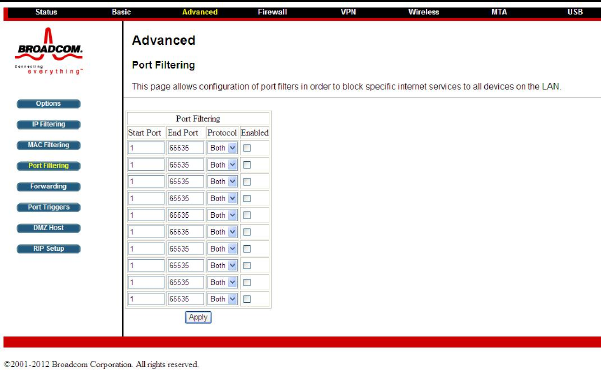
Task: Open Protocol dropdown in fifth filter row
Action: [222, 215]
